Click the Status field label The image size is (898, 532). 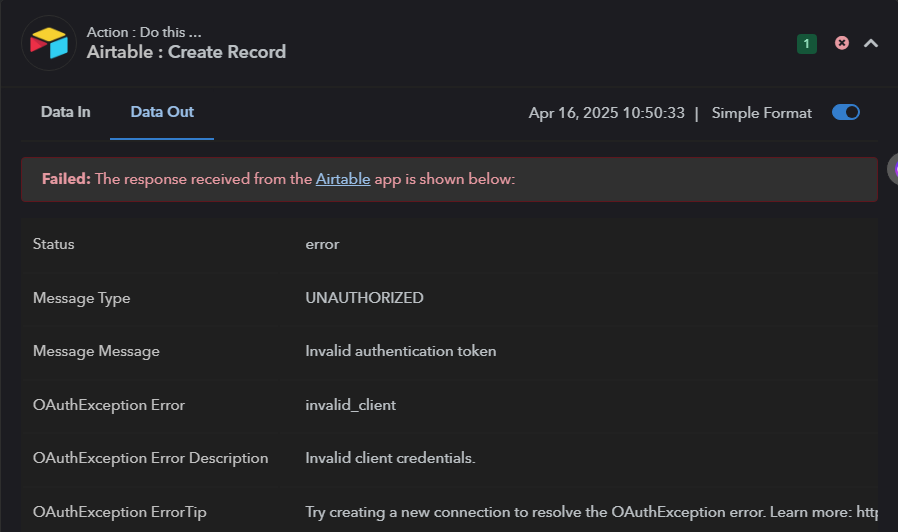[x=53, y=244]
